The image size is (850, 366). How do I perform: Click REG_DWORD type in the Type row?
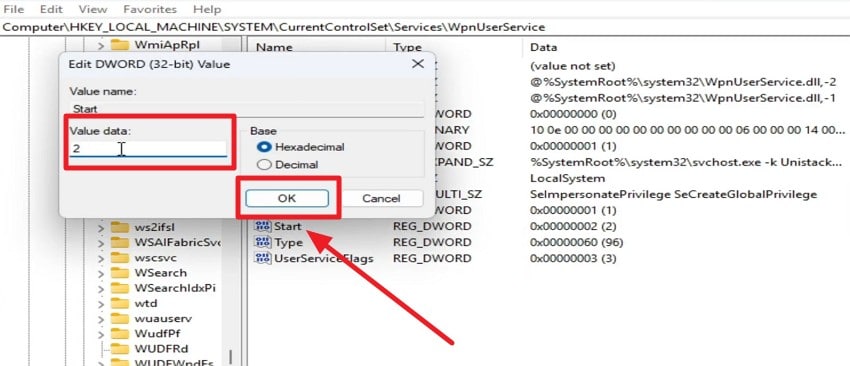432,242
